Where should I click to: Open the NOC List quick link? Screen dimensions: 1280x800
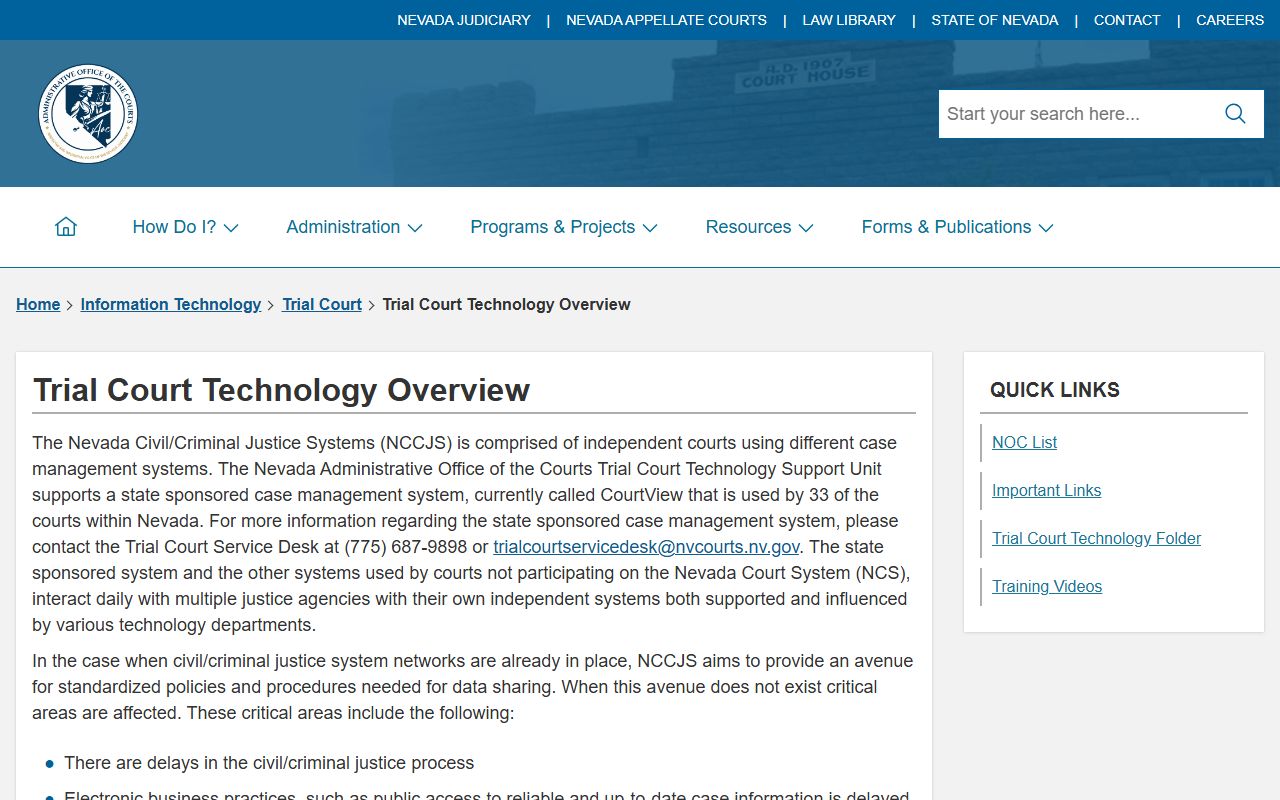click(x=1024, y=442)
